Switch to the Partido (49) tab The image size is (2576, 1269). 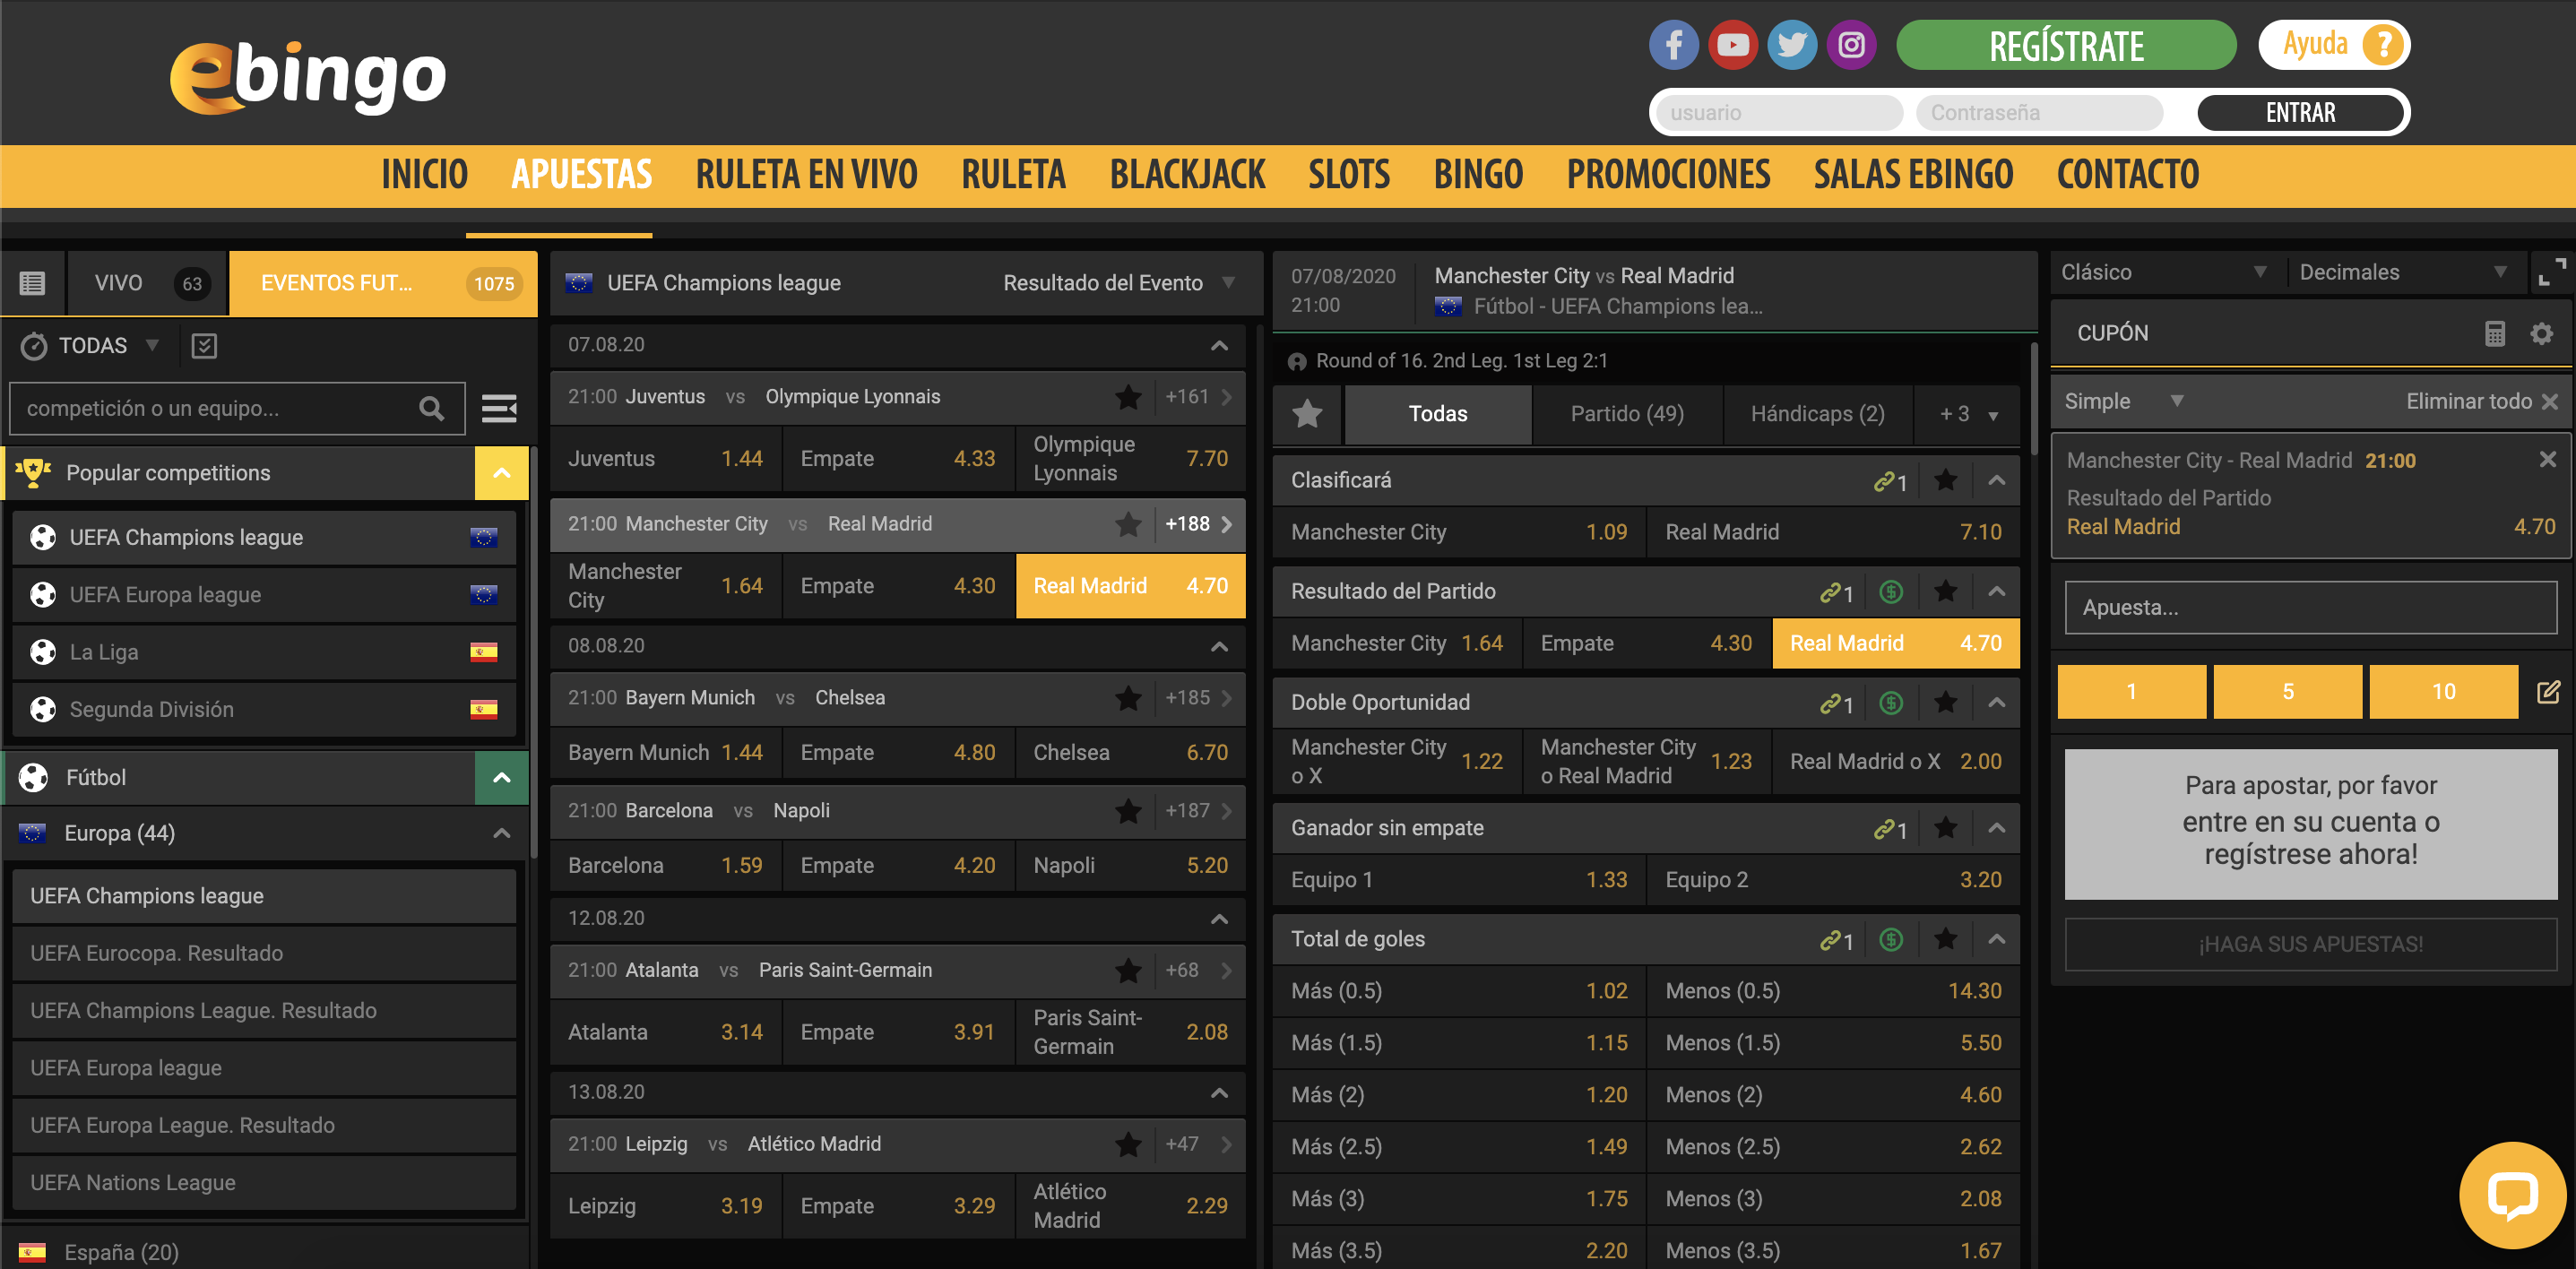click(1626, 414)
